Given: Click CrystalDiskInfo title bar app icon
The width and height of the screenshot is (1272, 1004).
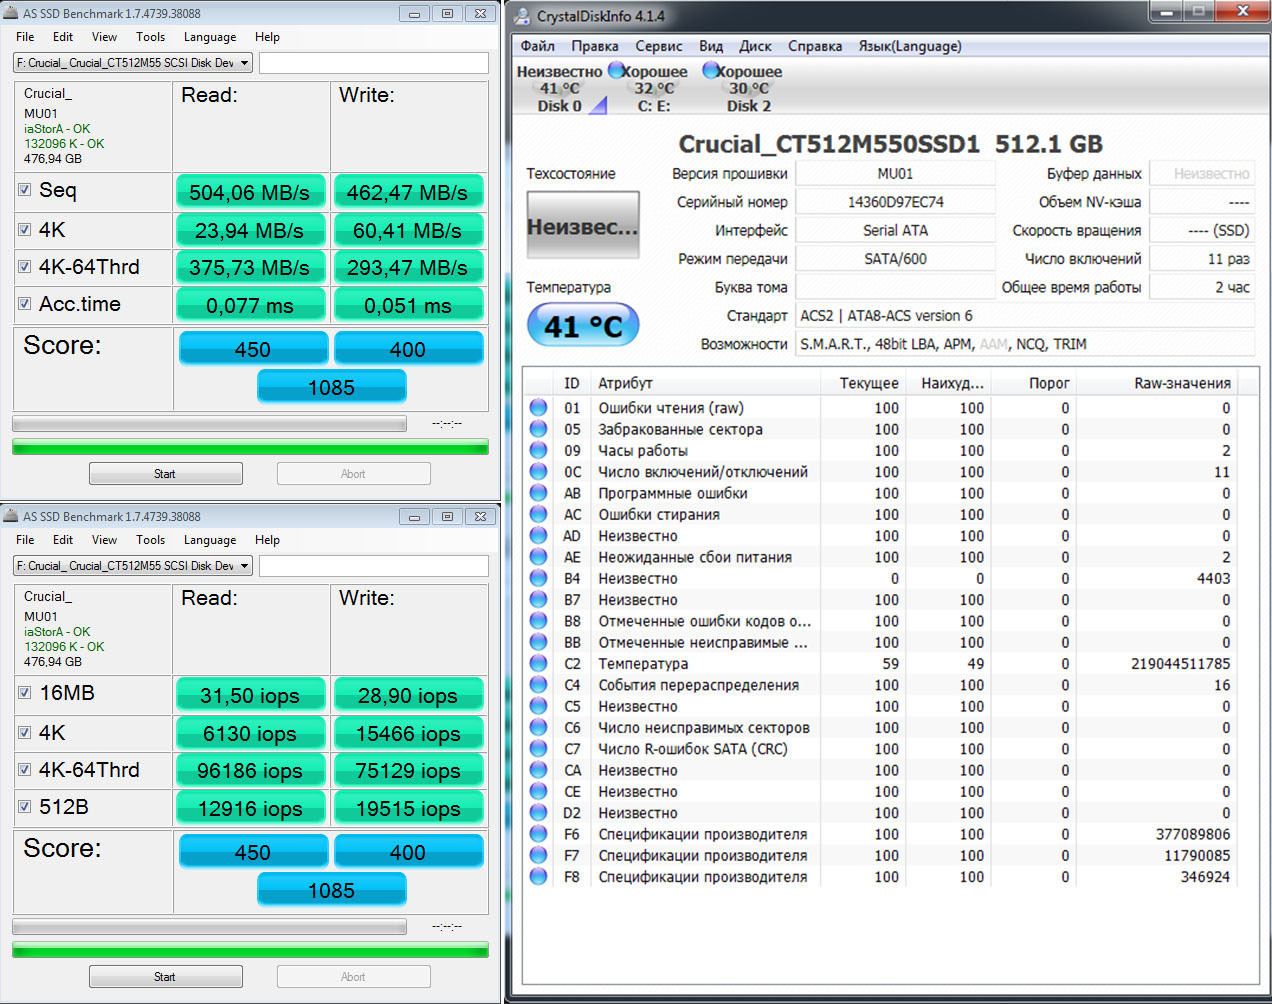Looking at the screenshot, I should click(522, 15).
